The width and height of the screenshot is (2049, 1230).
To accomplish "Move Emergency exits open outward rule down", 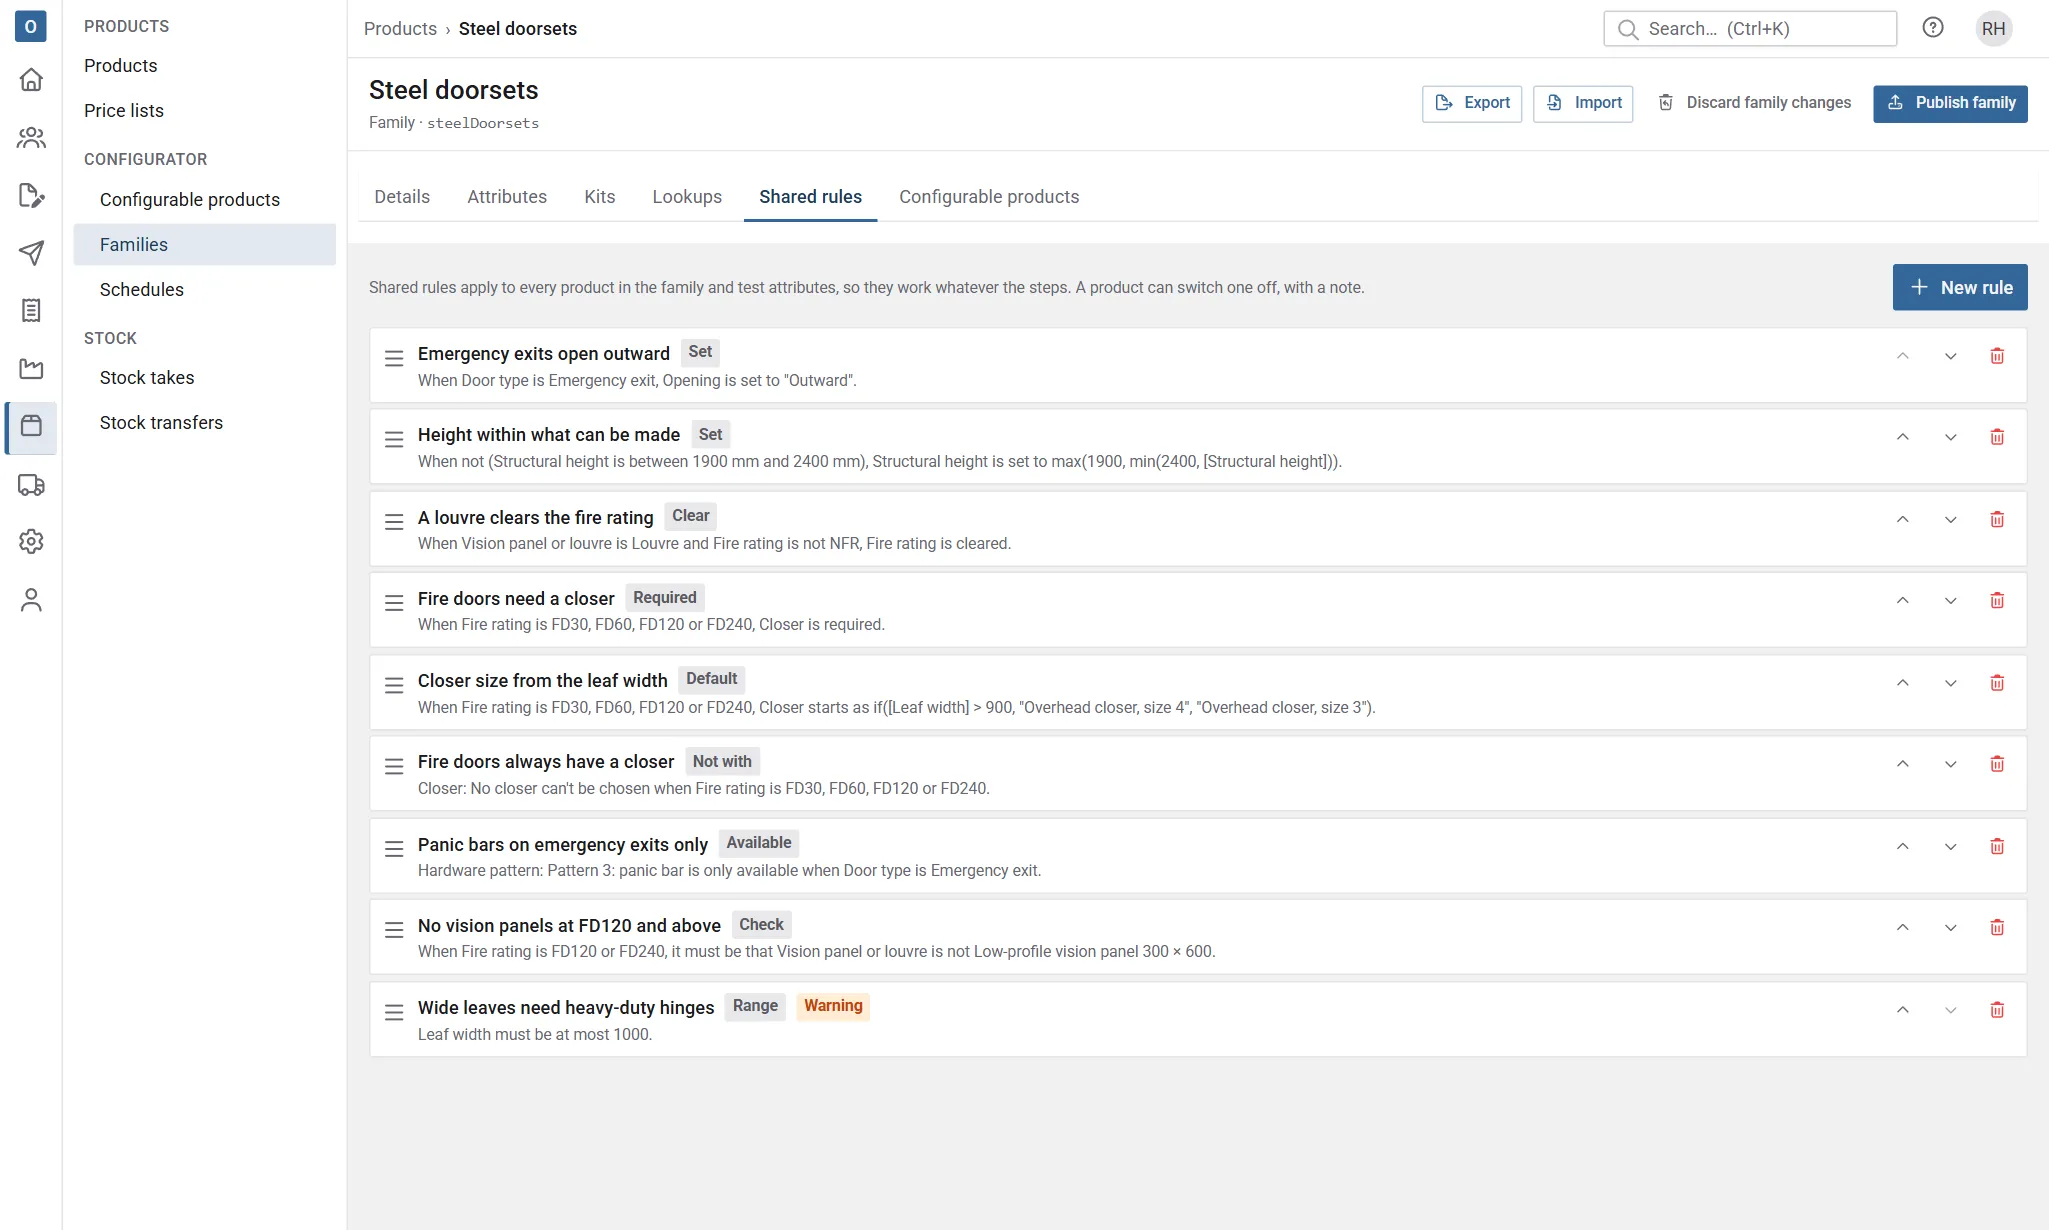I will click(1951, 356).
